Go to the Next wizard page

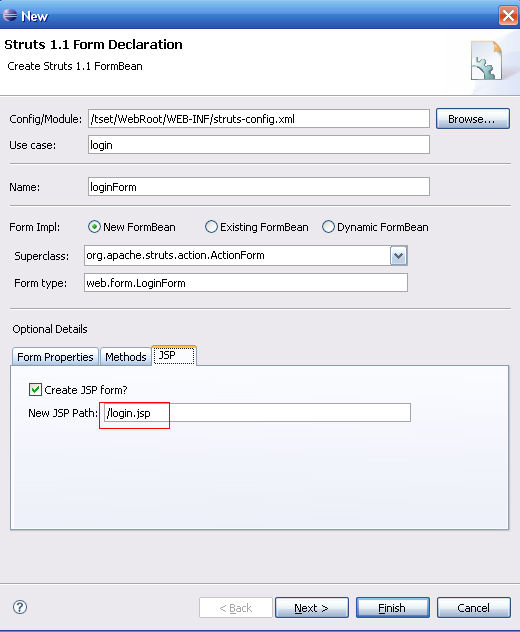point(312,607)
